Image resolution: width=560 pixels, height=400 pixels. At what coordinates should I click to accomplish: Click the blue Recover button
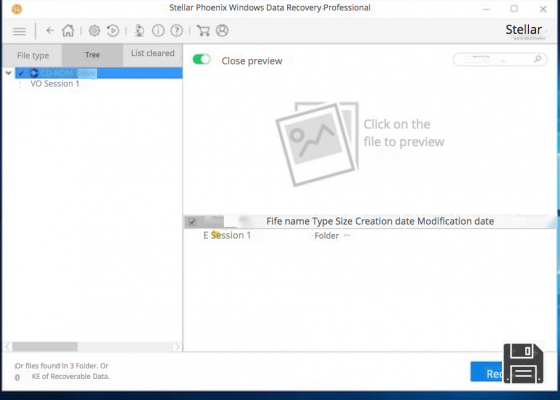pos(487,372)
